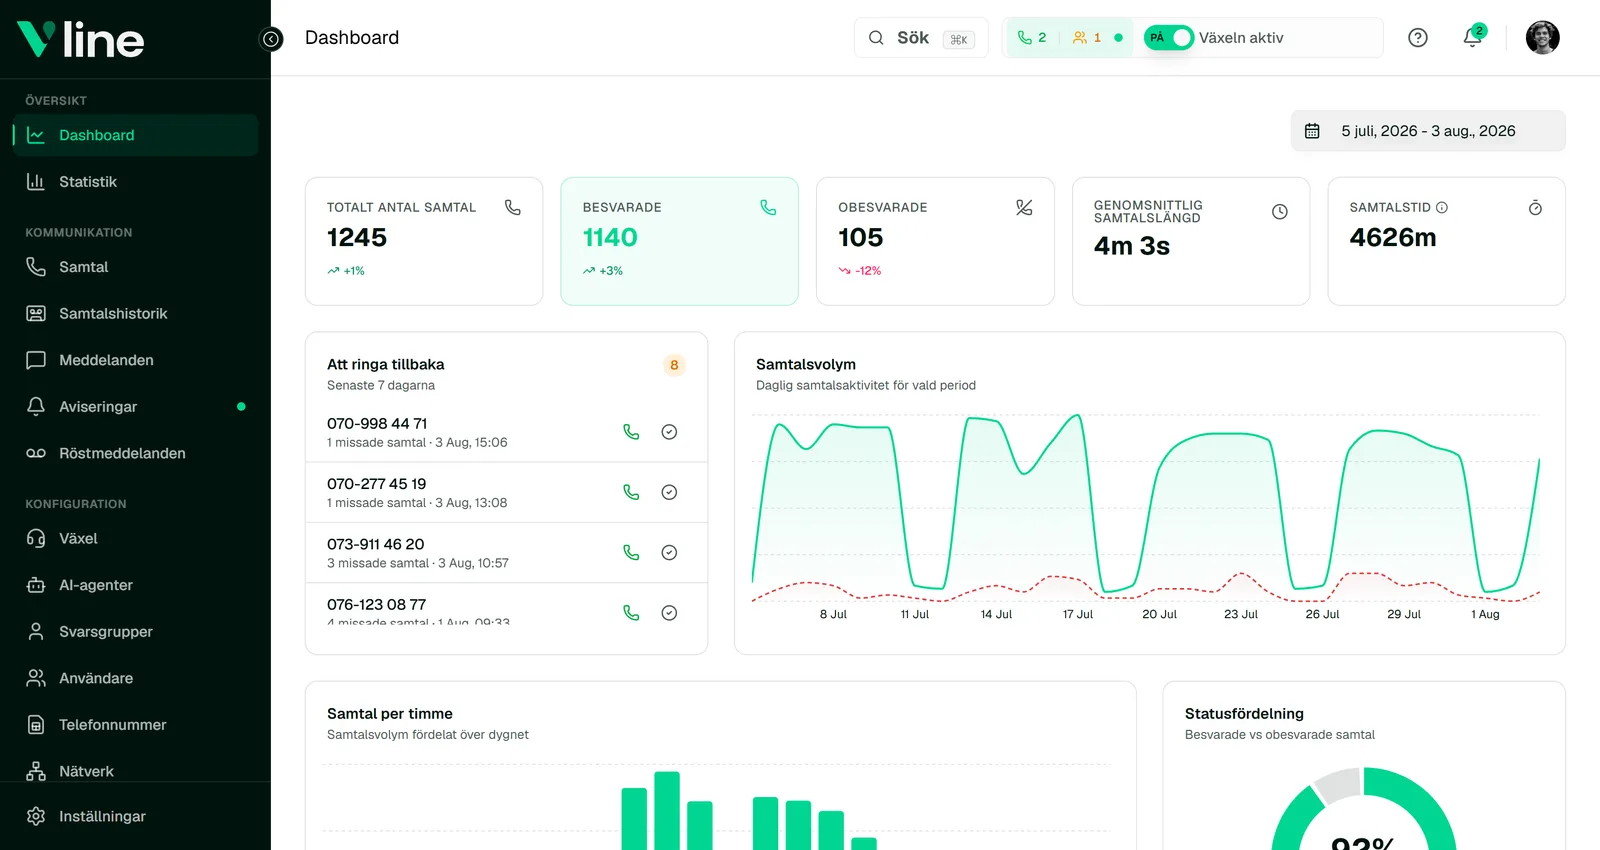The image size is (1600, 850).
Task: Open the date range picker
Action: tap(1428, 131)
